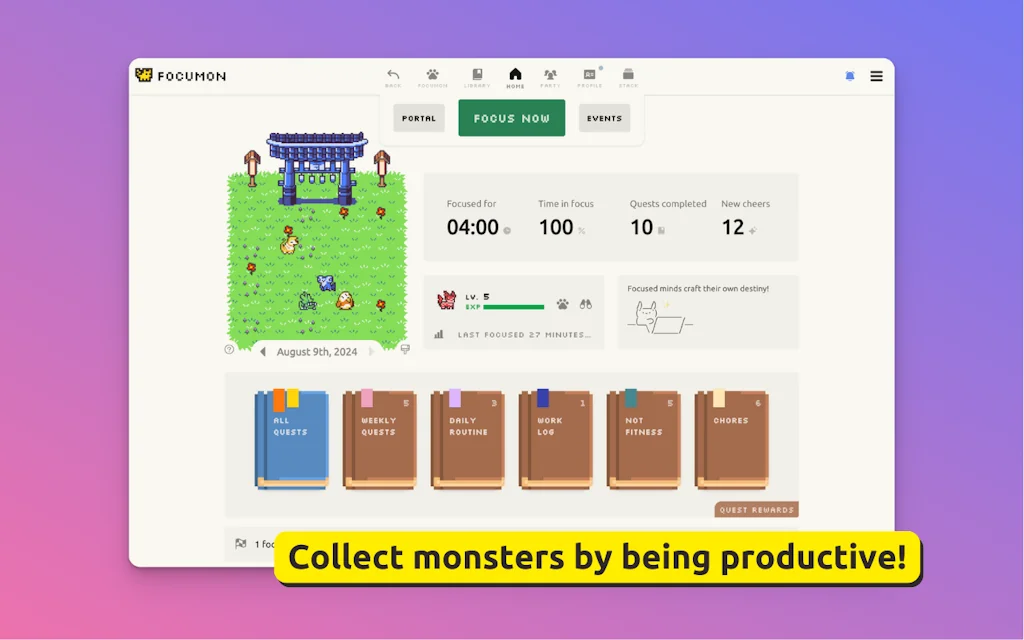Go to the Home screen
The image size is (1024, 640).
tap(516, 76)
